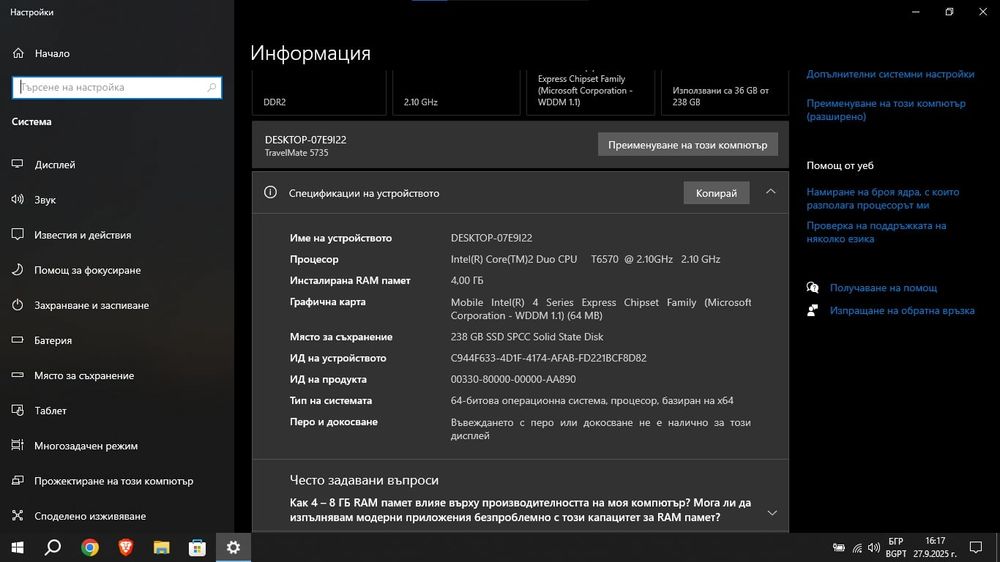
Task: Click the Батерия icon in sidebar
Action: tap(18, 339)
